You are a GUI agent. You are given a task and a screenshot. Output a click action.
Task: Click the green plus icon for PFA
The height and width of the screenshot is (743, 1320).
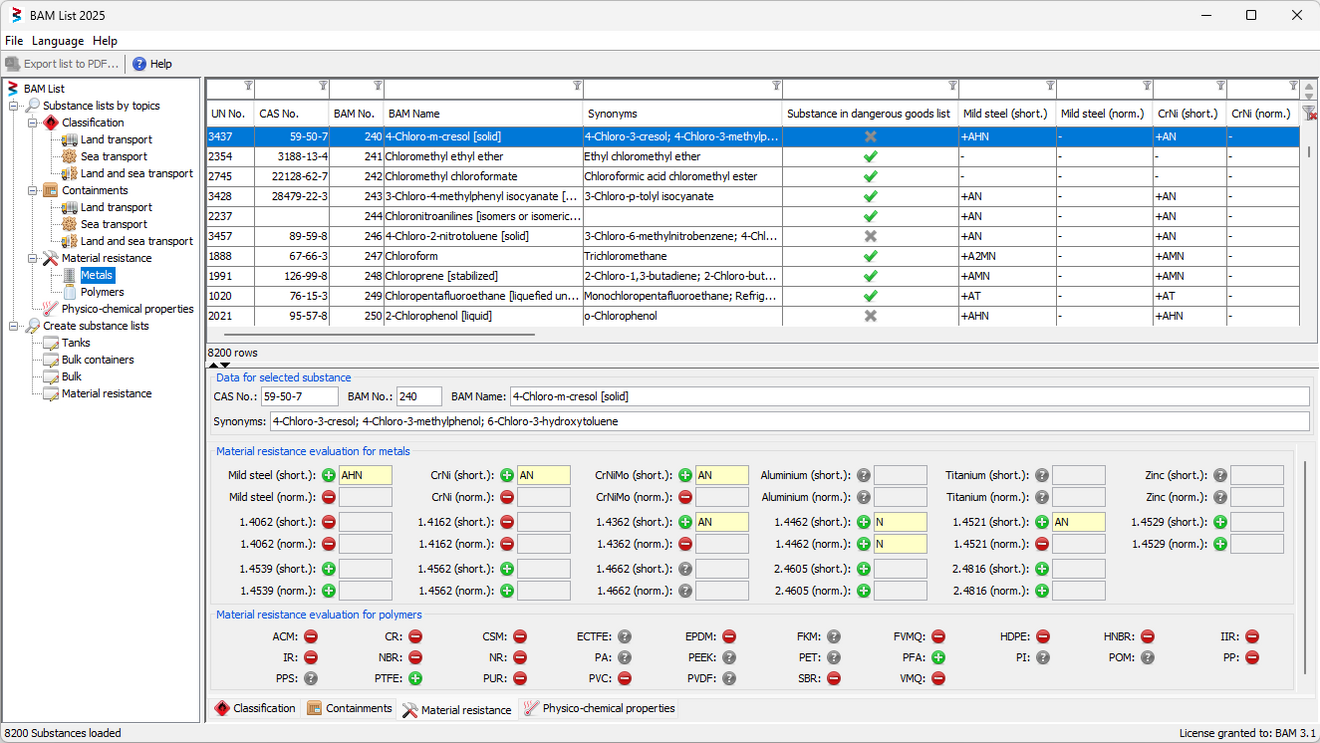(x=938, y=658)
